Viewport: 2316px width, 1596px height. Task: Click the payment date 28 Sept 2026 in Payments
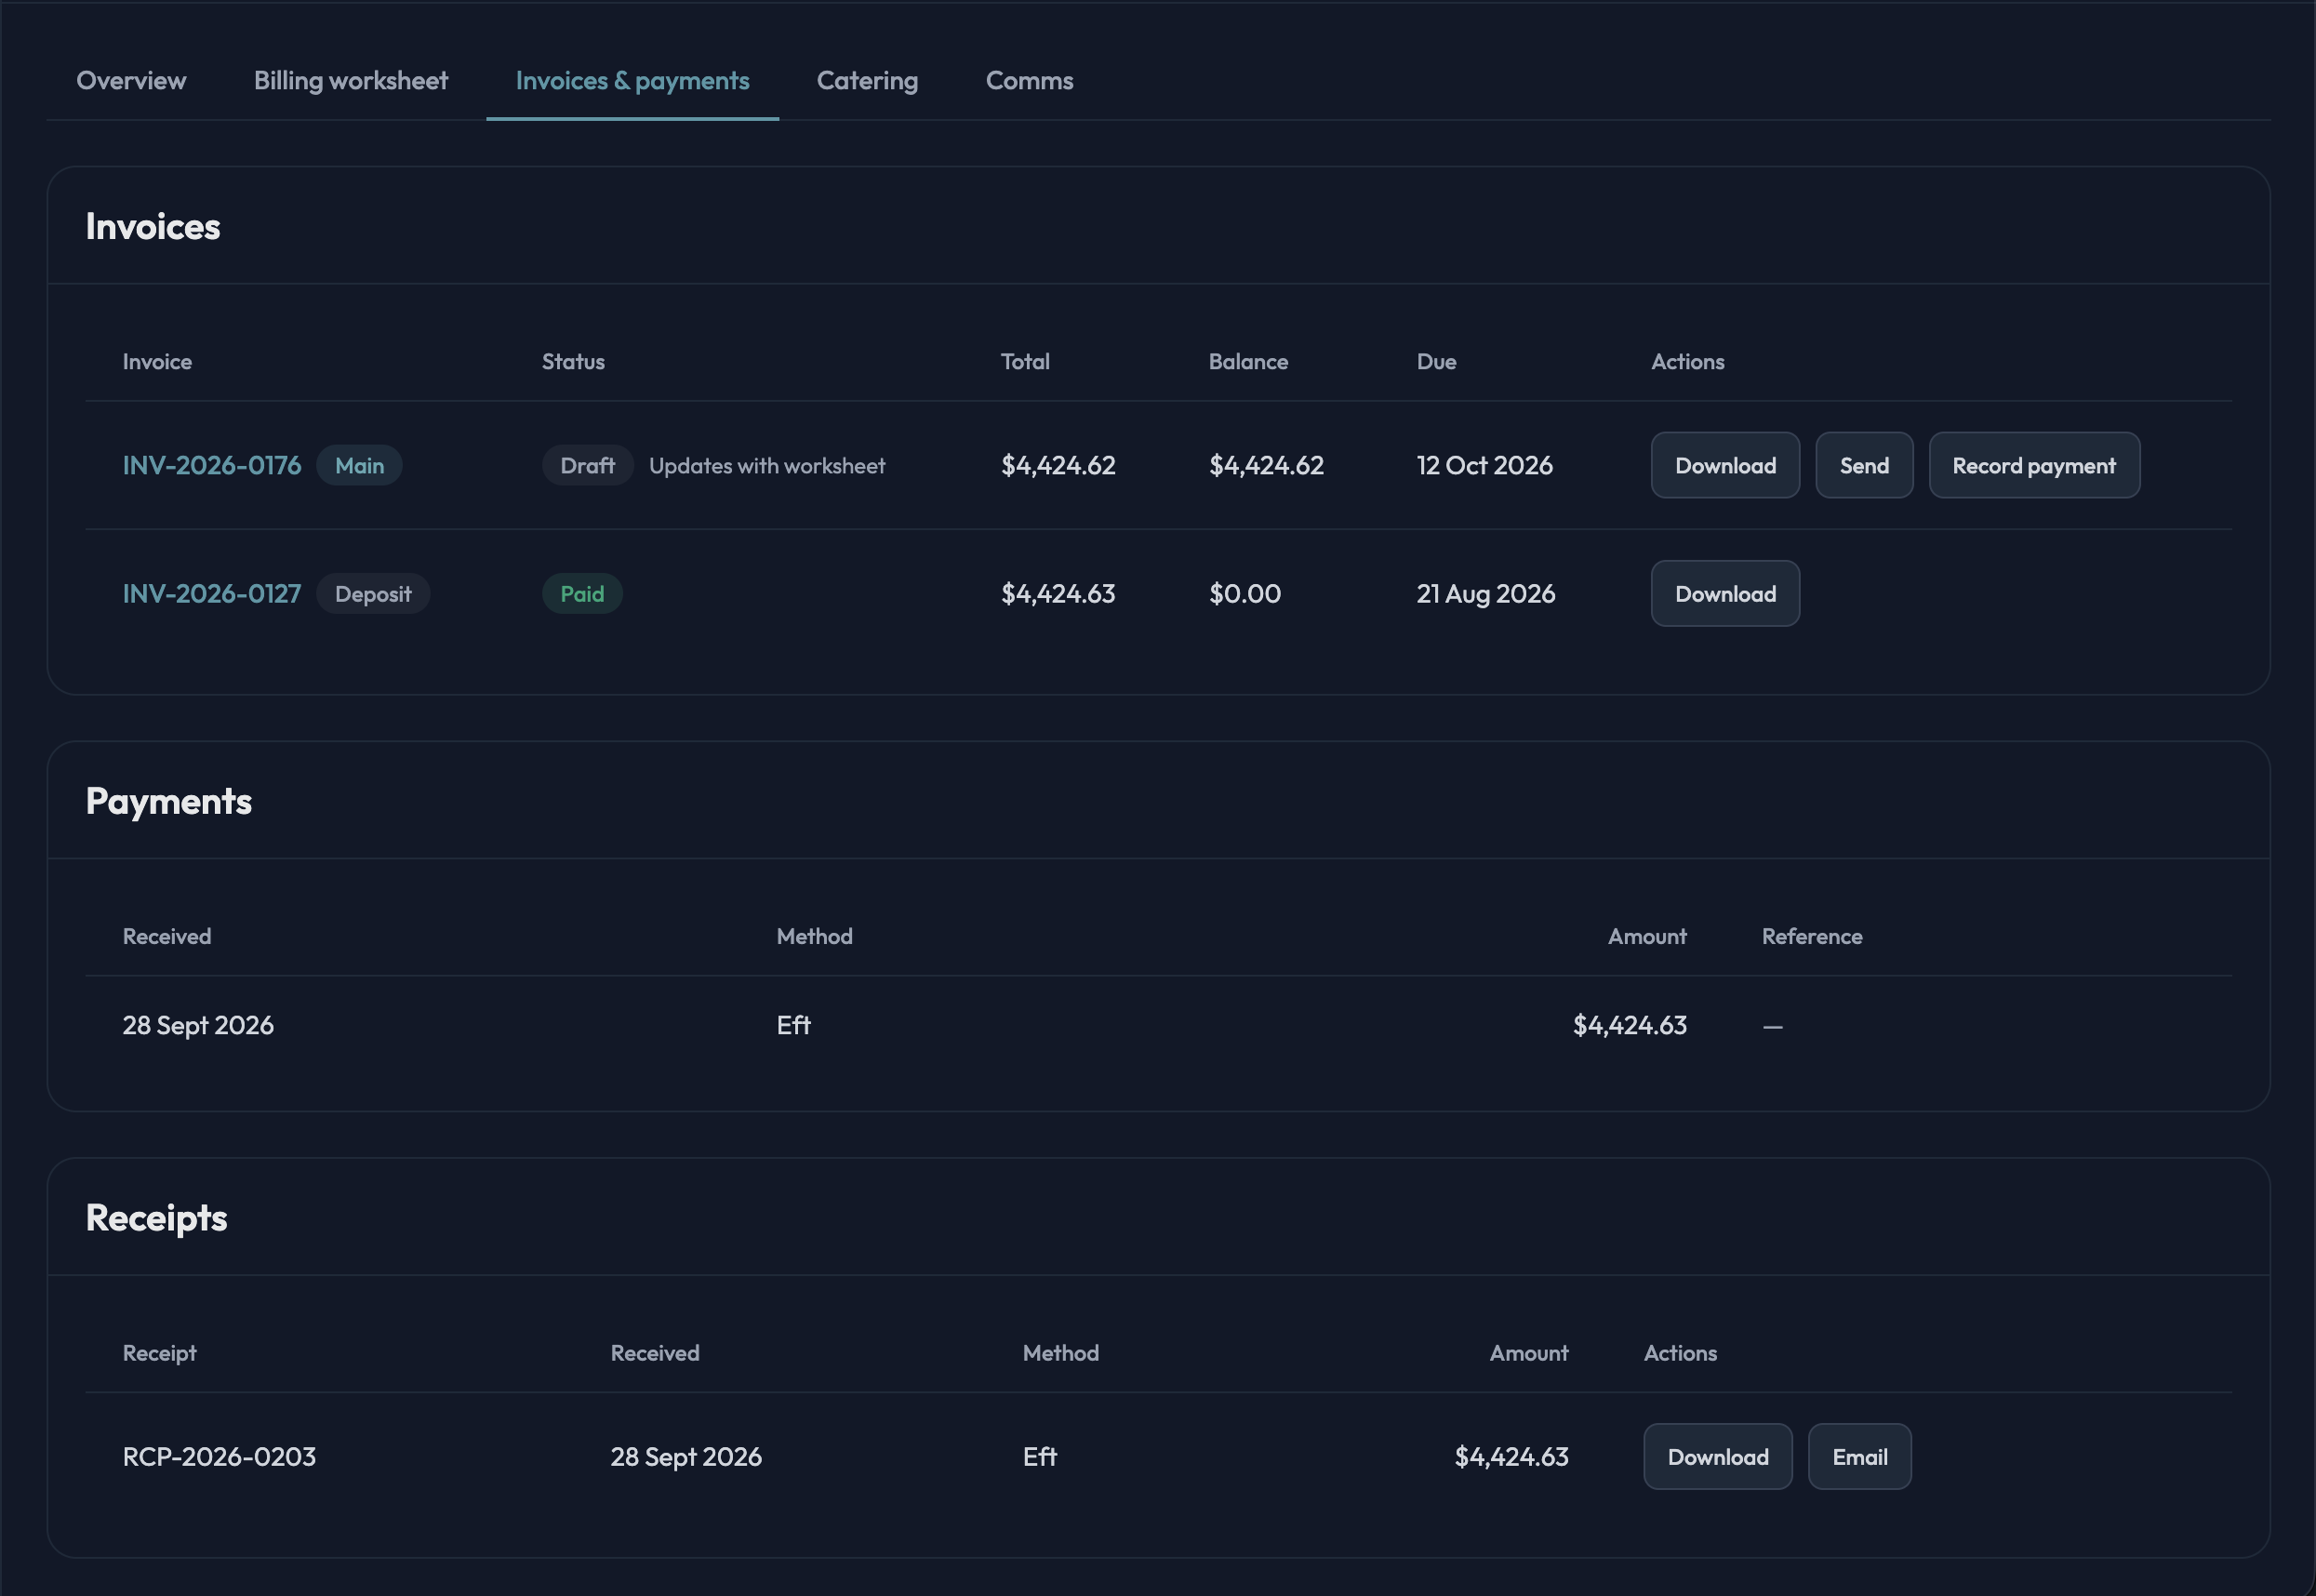click(198, 1025)
